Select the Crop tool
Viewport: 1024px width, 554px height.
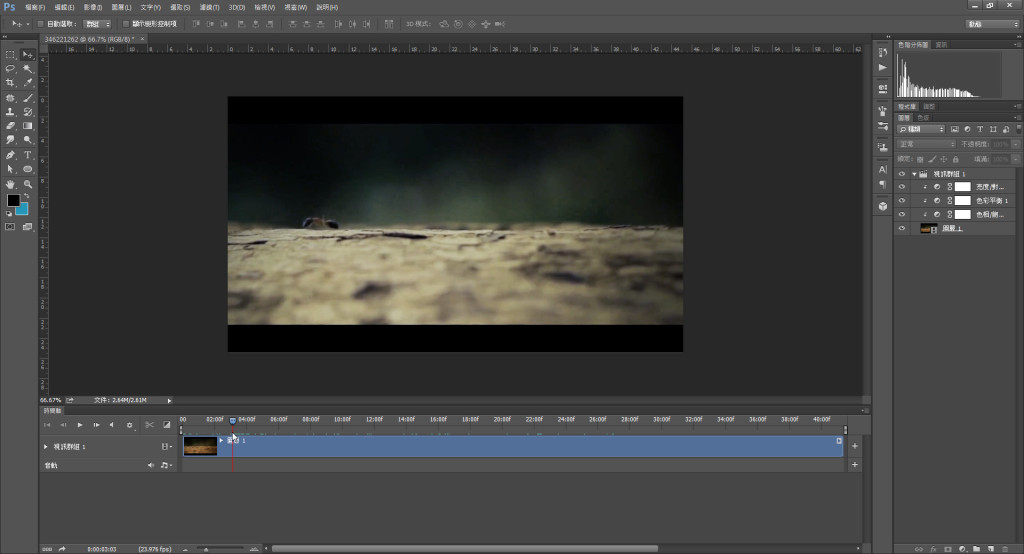(10, 83)
